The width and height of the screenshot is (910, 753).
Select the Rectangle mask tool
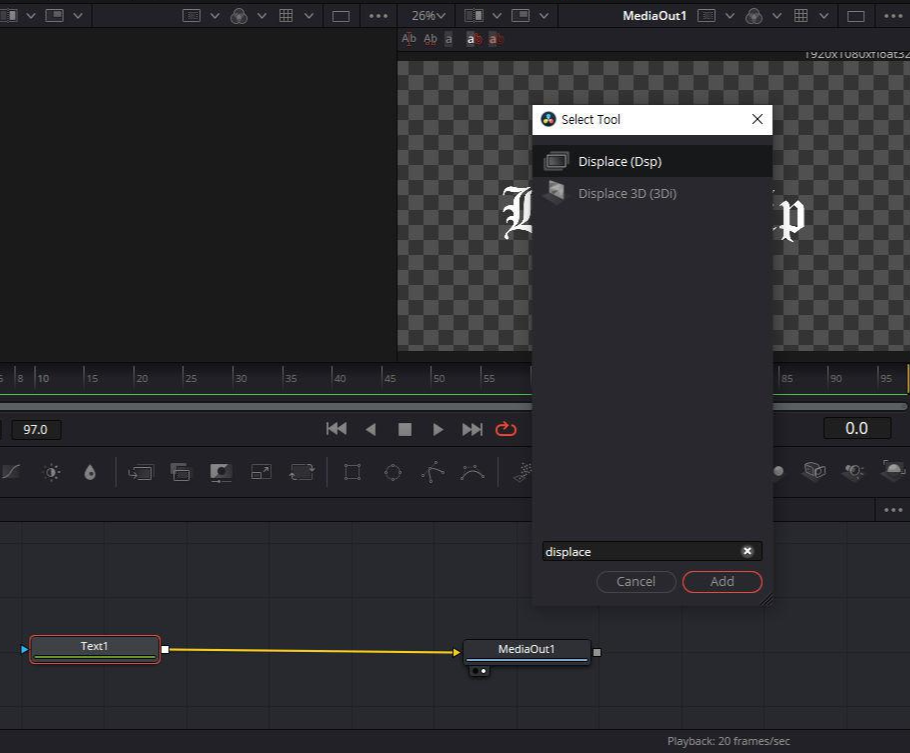(352, 472)
